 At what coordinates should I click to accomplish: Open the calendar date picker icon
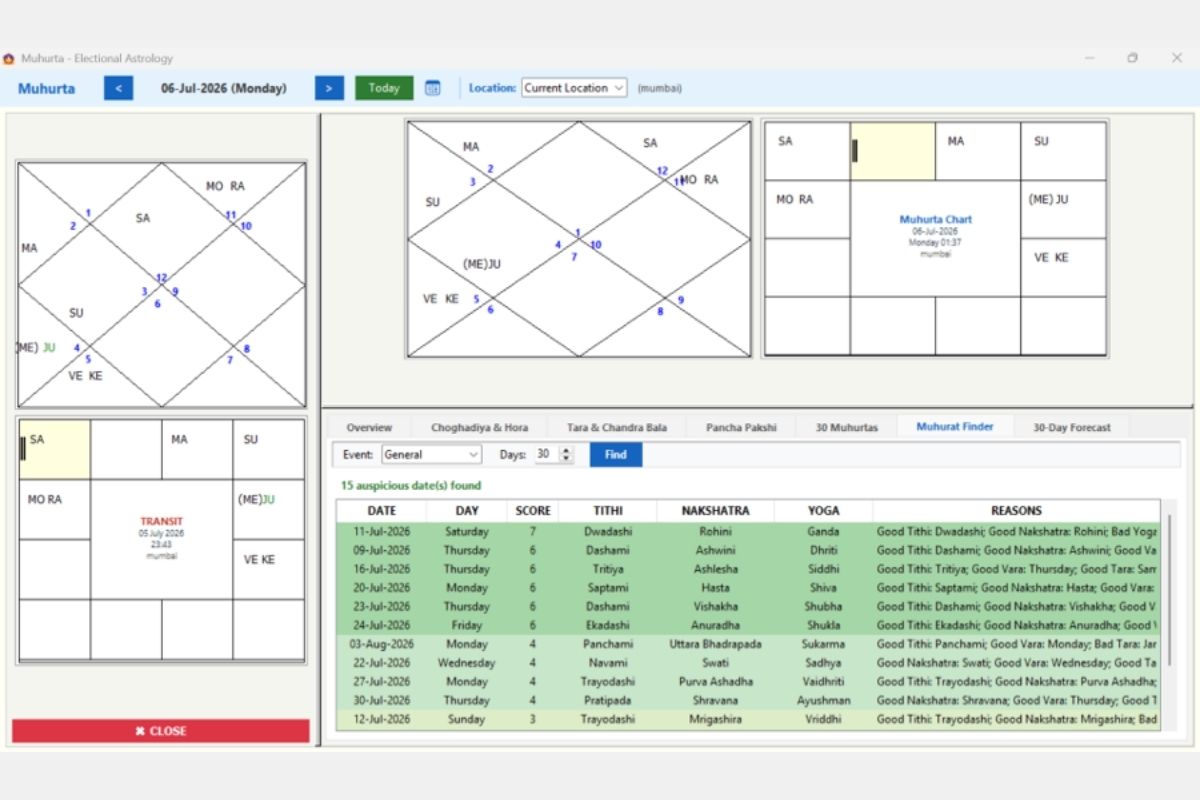coord(432,88)
